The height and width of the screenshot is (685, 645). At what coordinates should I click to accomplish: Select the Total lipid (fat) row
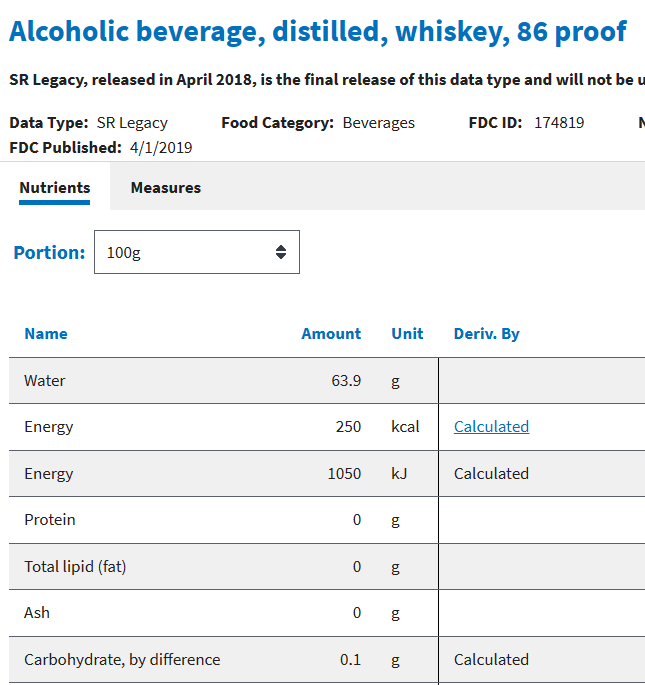point(327,567)
